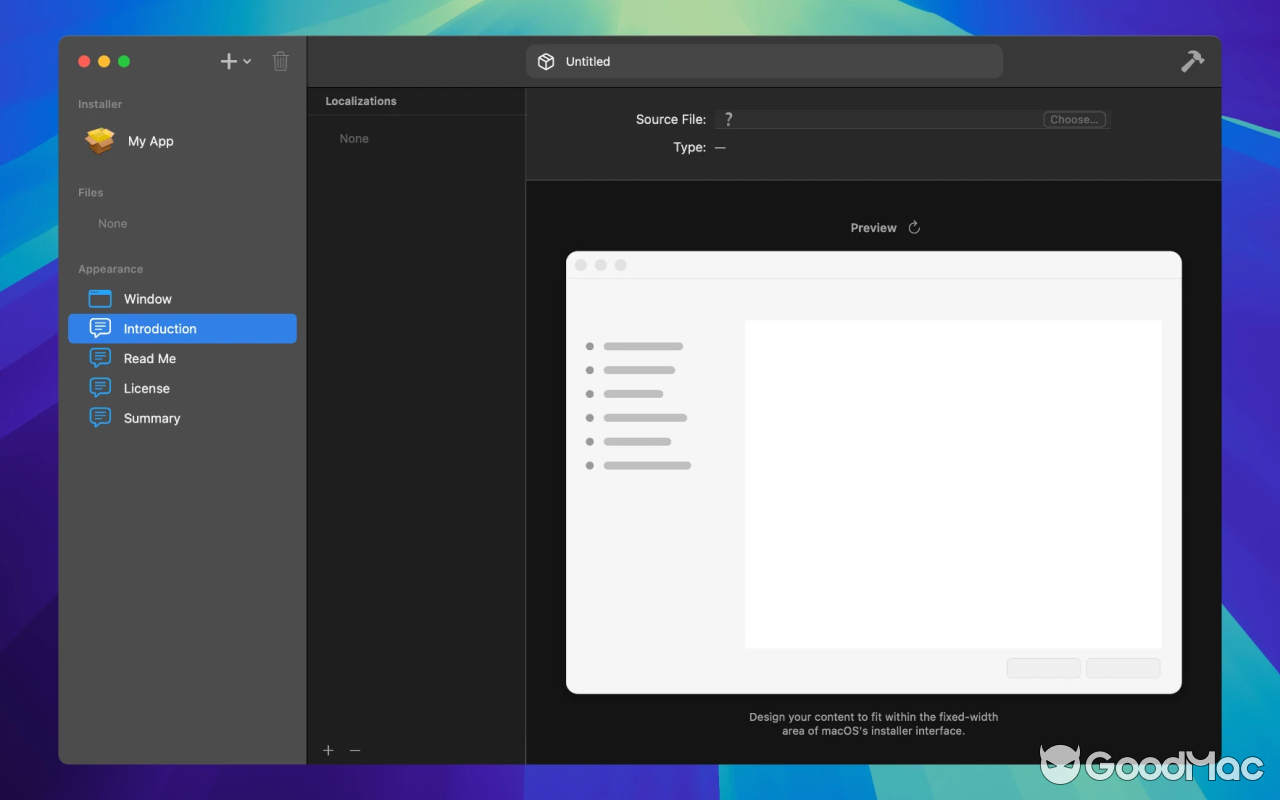Select the Read Me page icon
1280x800 pixels.
pos(99,358)
